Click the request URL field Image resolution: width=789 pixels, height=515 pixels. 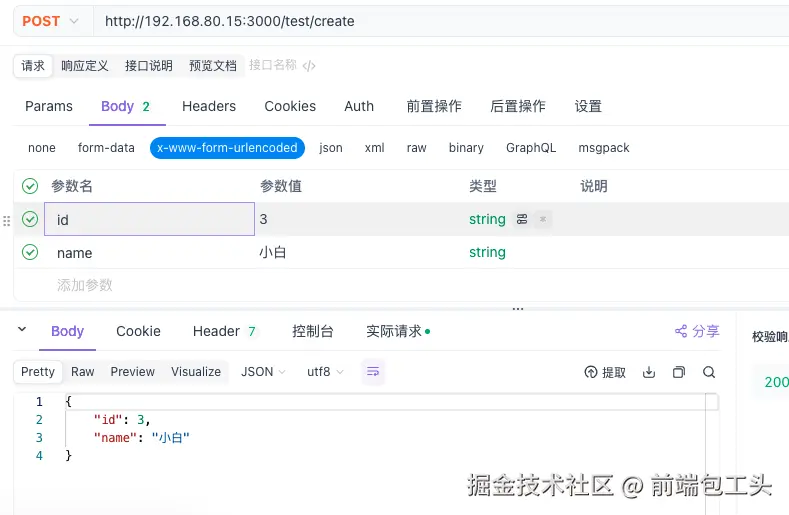(x=441, y=21)
